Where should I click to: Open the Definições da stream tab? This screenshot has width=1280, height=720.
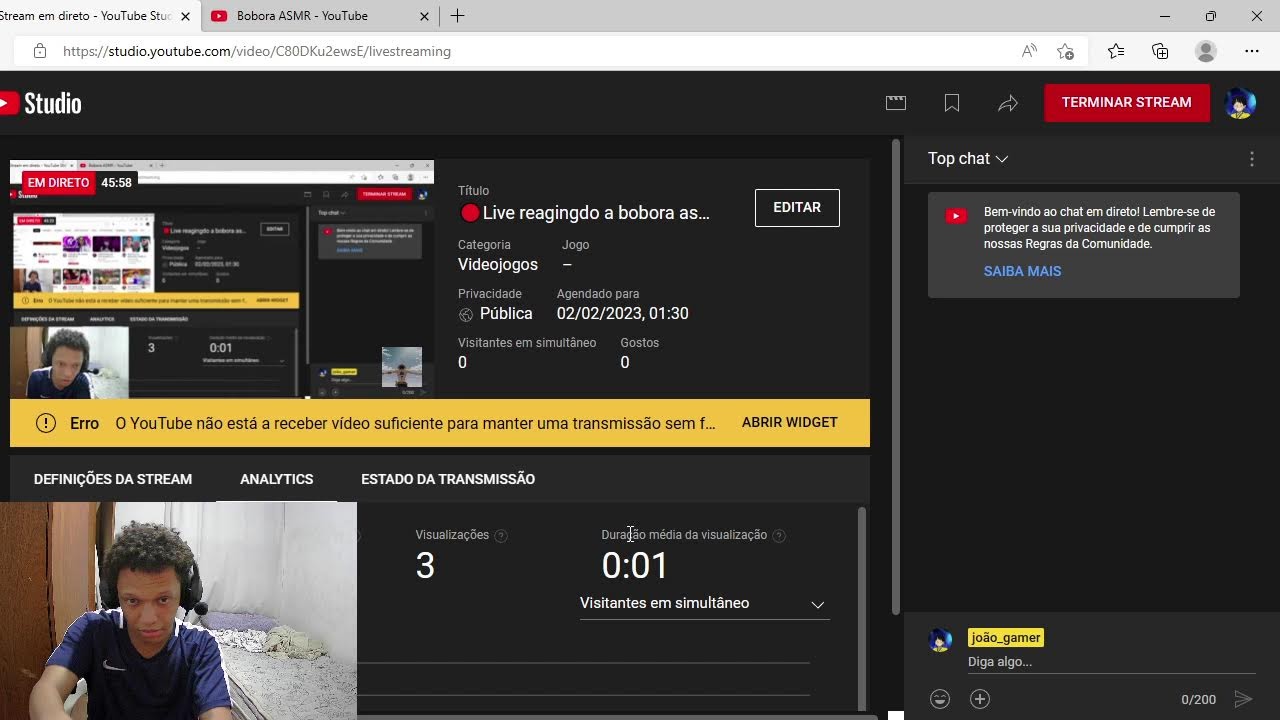[x=113, y=479]
